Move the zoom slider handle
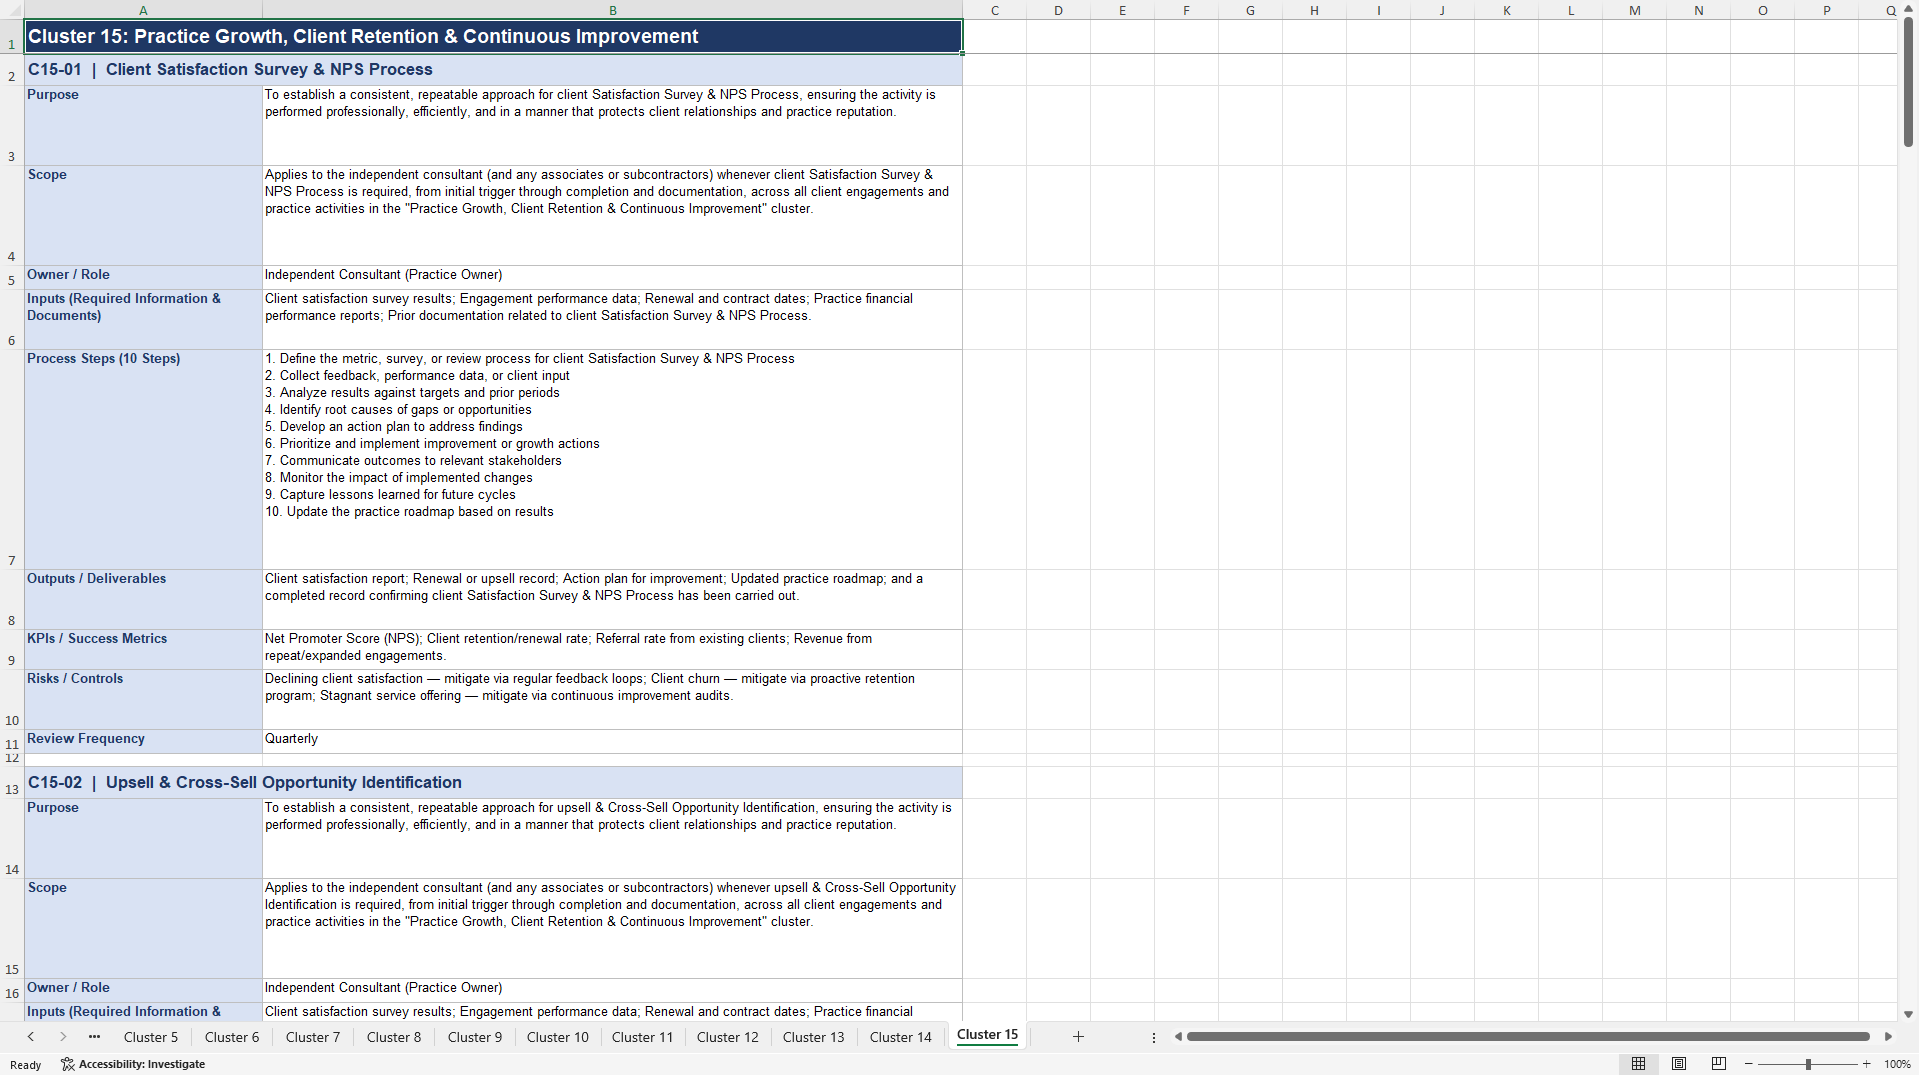 tap(1808, 1064)
